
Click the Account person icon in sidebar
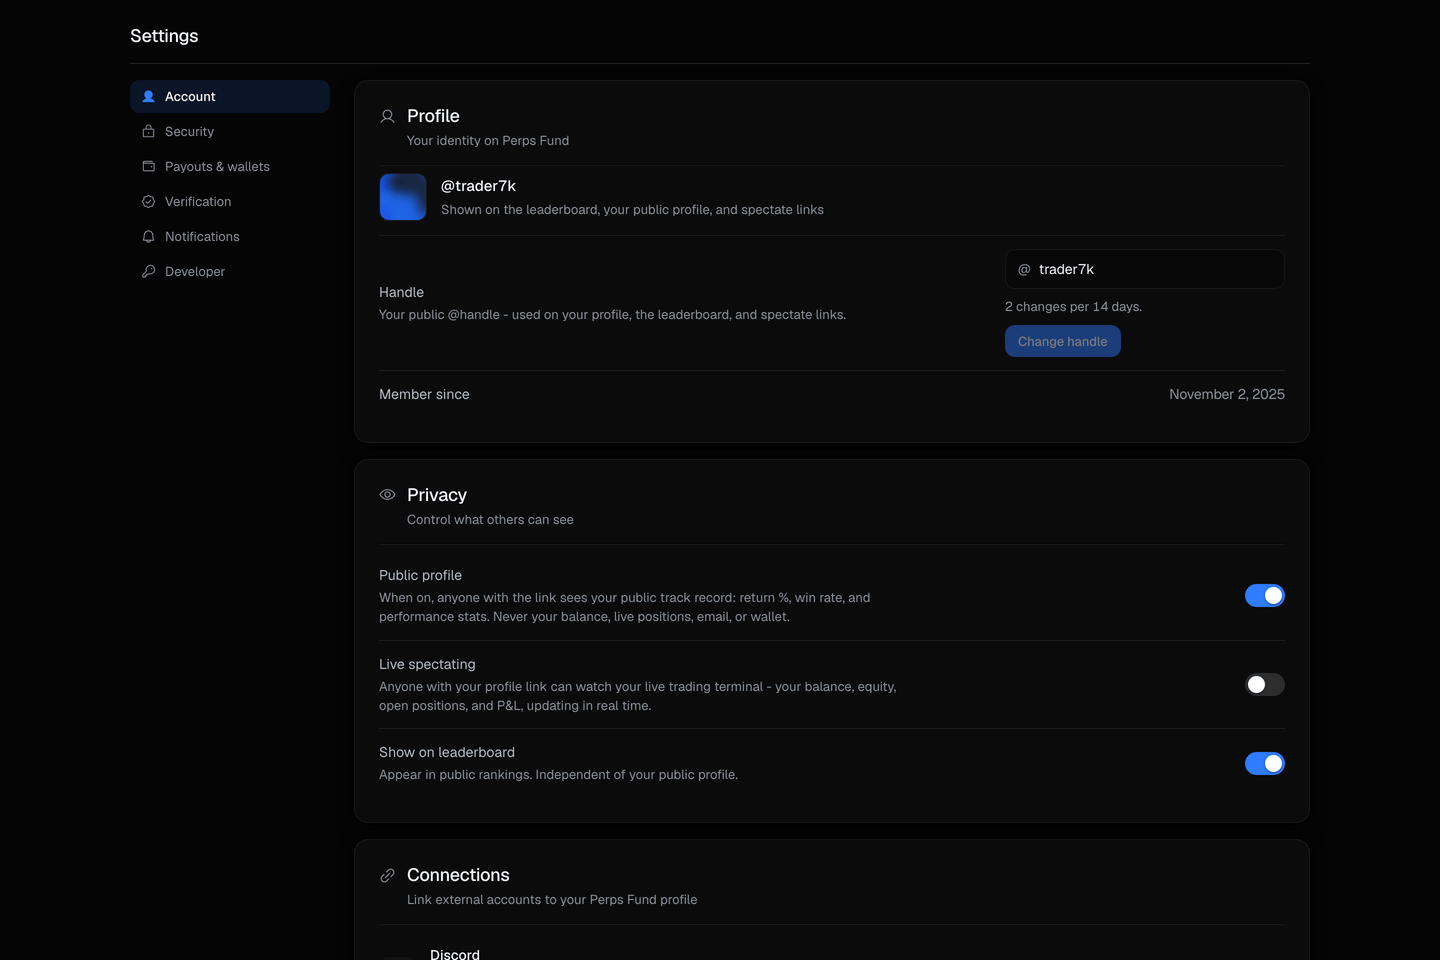tap(148, 97)
